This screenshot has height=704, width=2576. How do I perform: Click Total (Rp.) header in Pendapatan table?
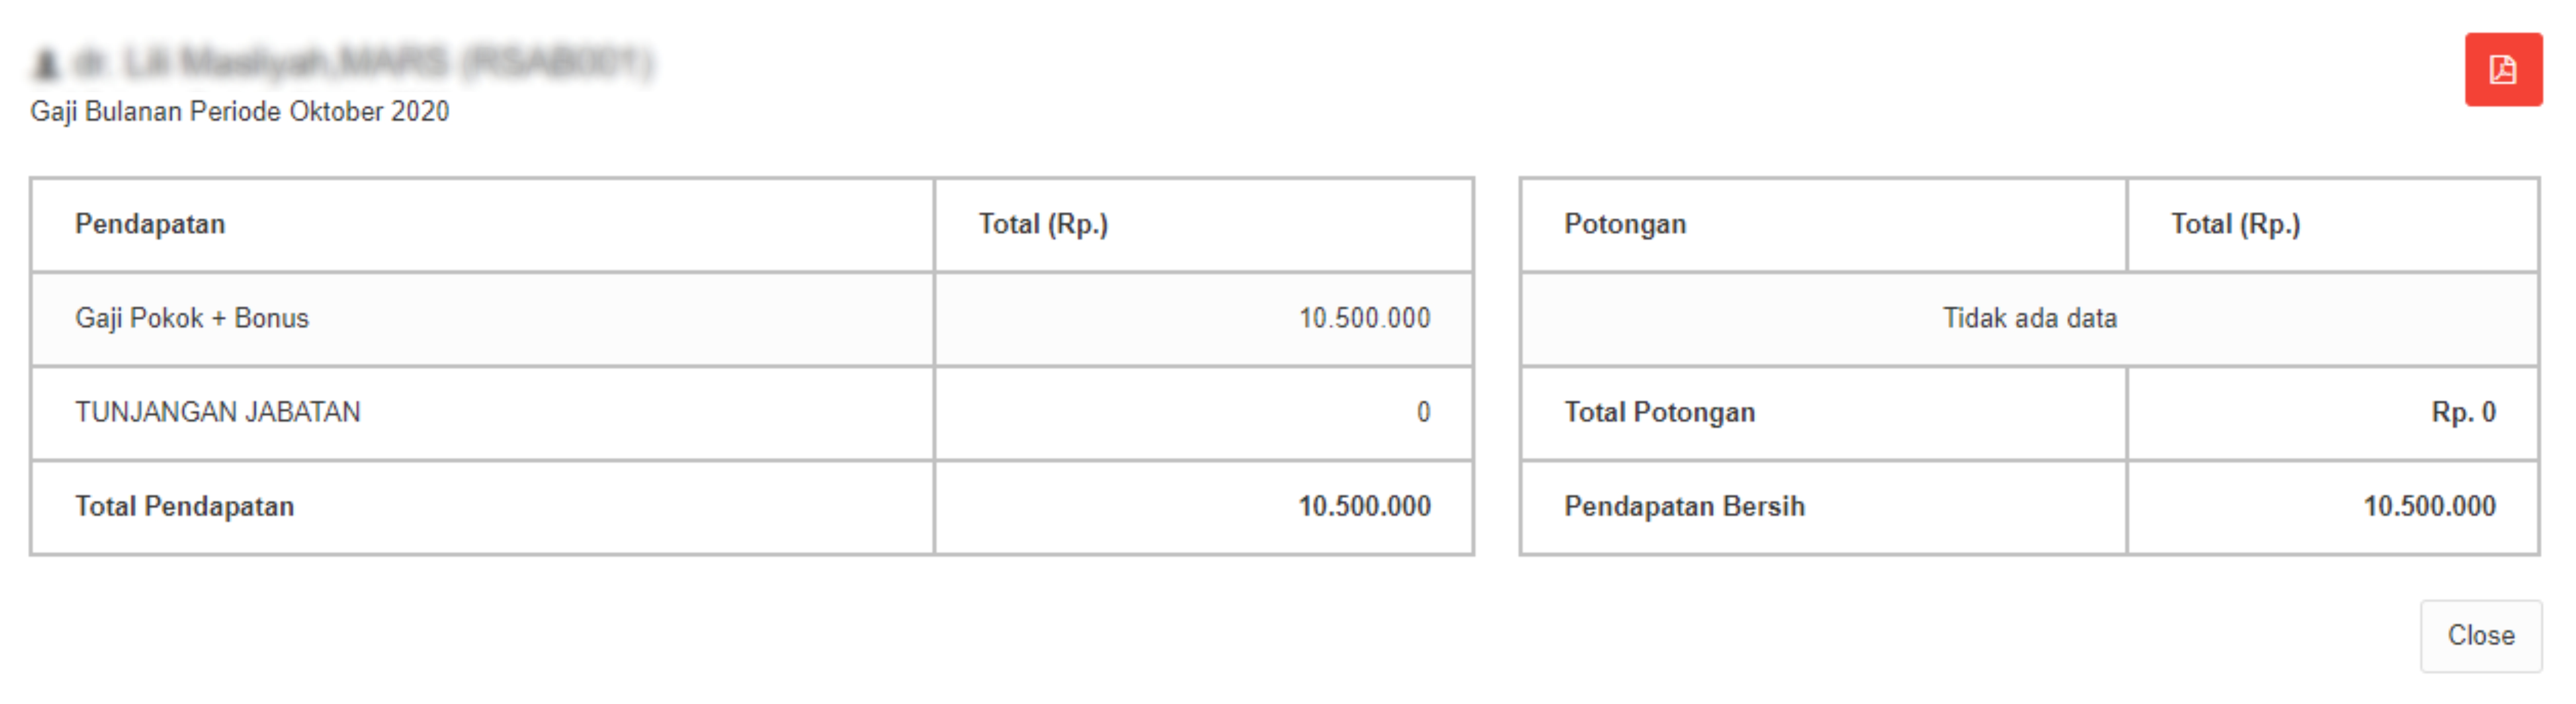(1043, 224)
